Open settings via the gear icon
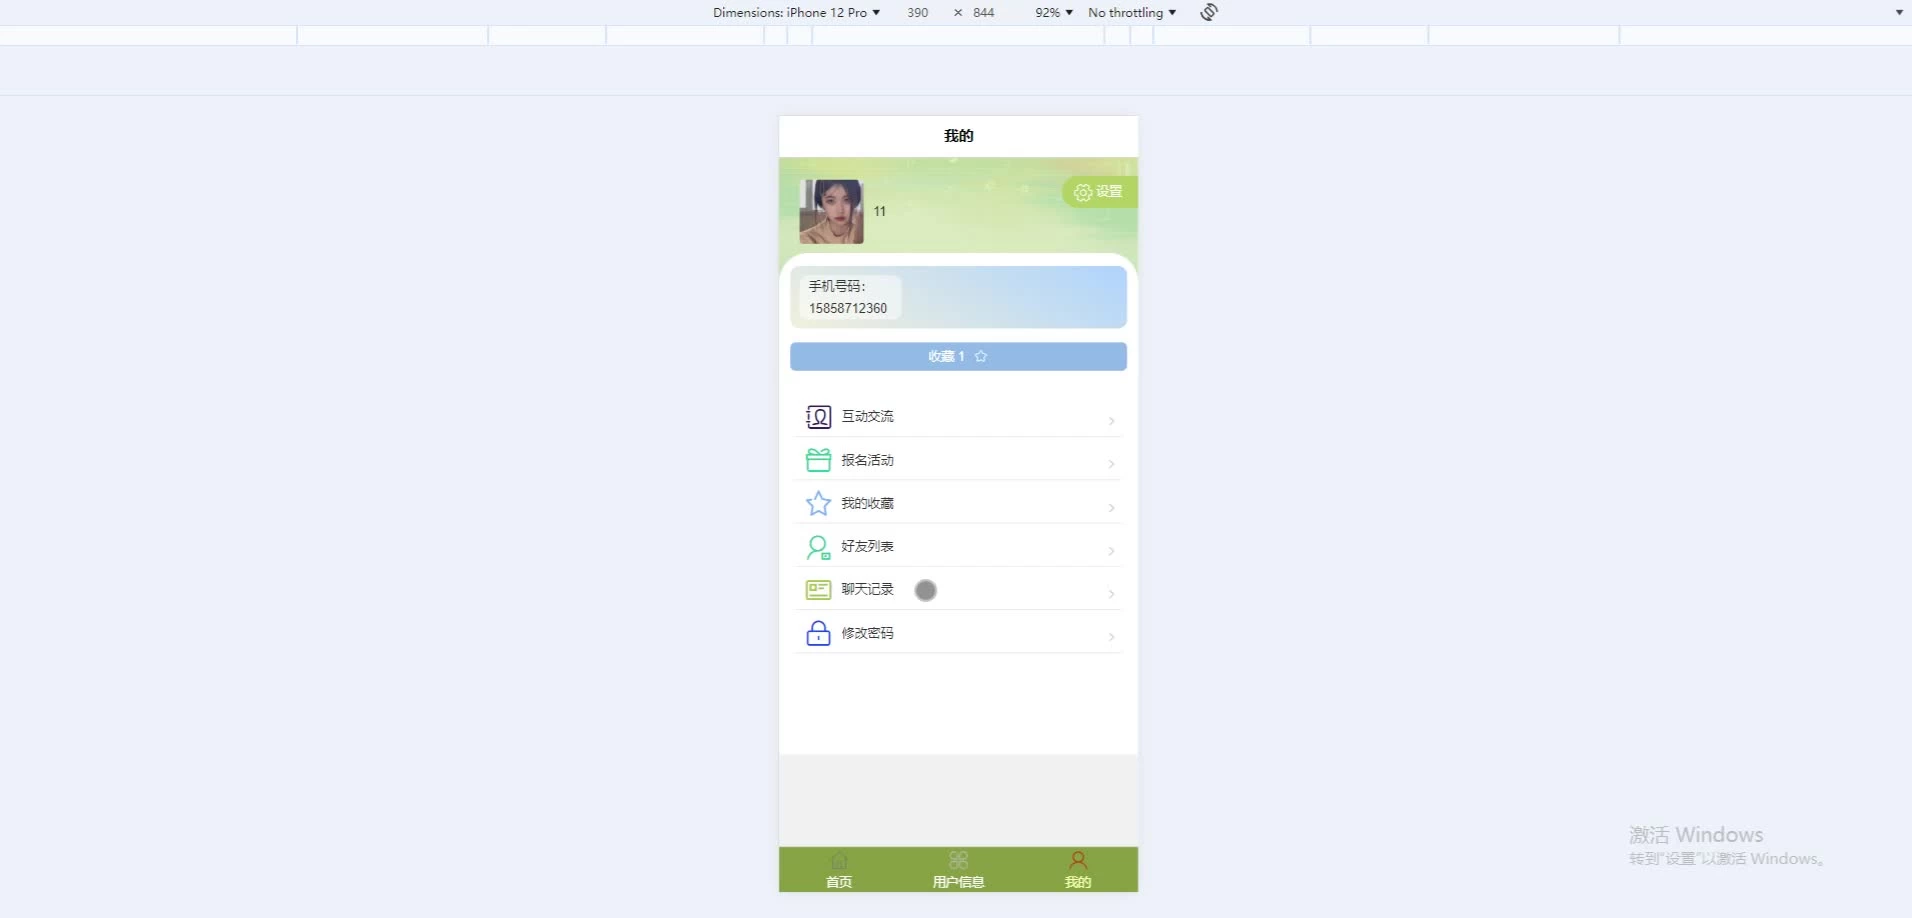Image resolution: width=1912 pixels, height=918 pixels. pyautogui.click(x=1082, y=192)
